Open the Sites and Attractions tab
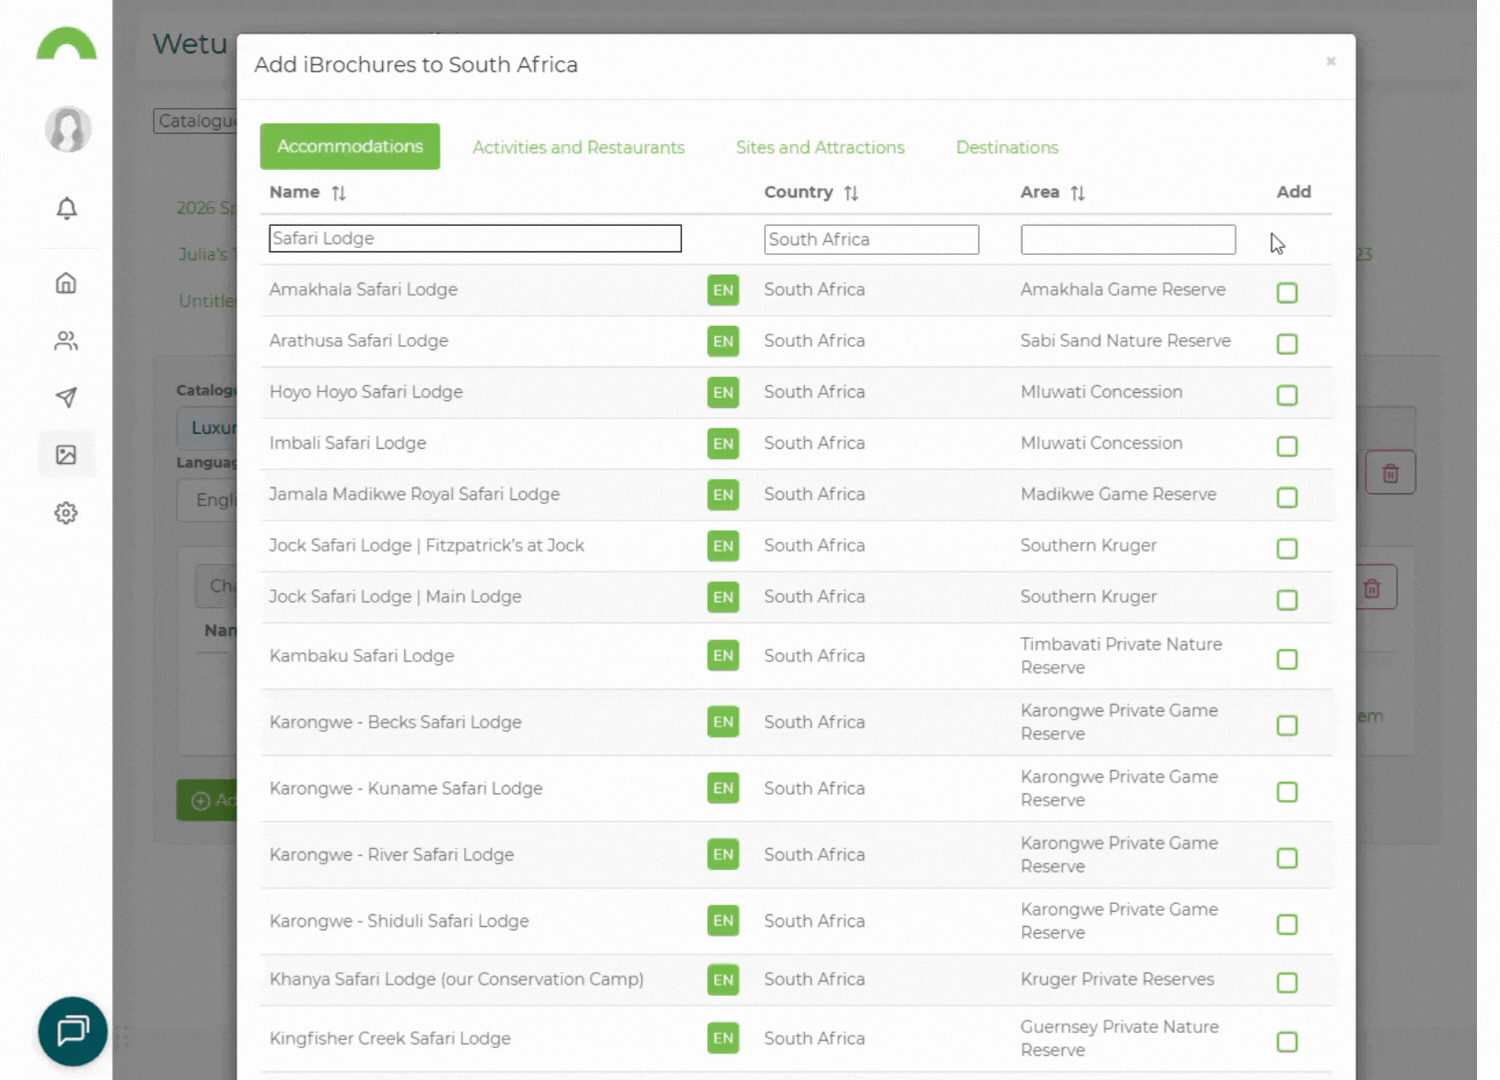 [820, 147]
